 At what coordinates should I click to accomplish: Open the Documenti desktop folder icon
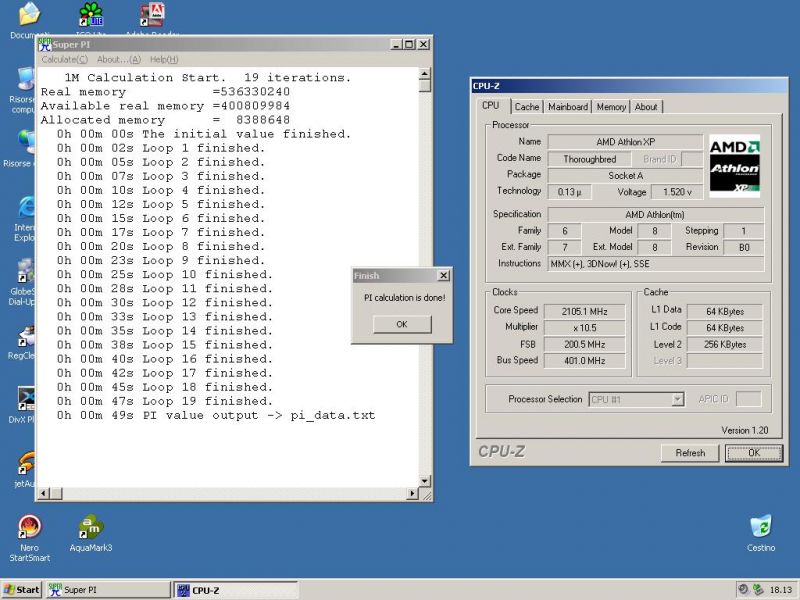click(29, 14)
